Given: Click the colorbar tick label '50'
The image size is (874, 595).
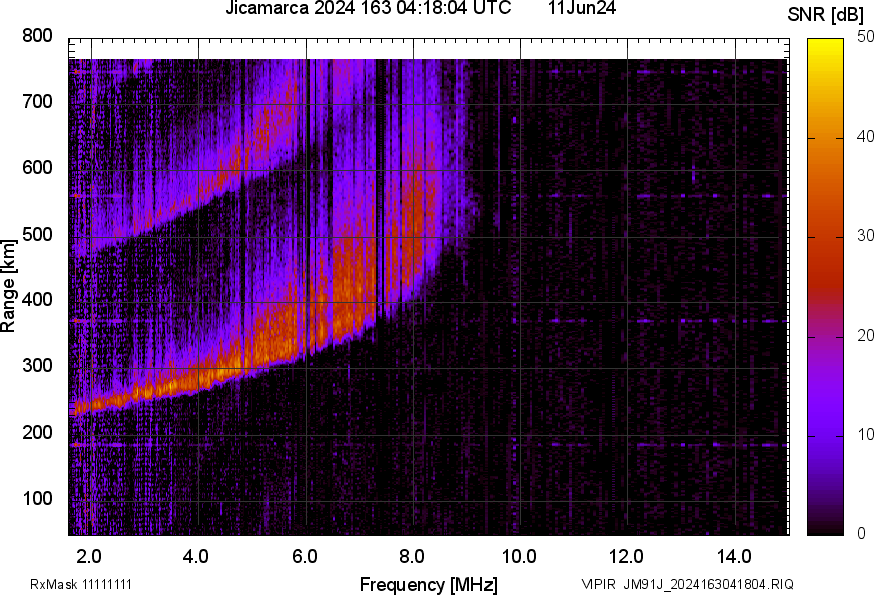Looking at the screenshot, I should (x=865, y=37).
